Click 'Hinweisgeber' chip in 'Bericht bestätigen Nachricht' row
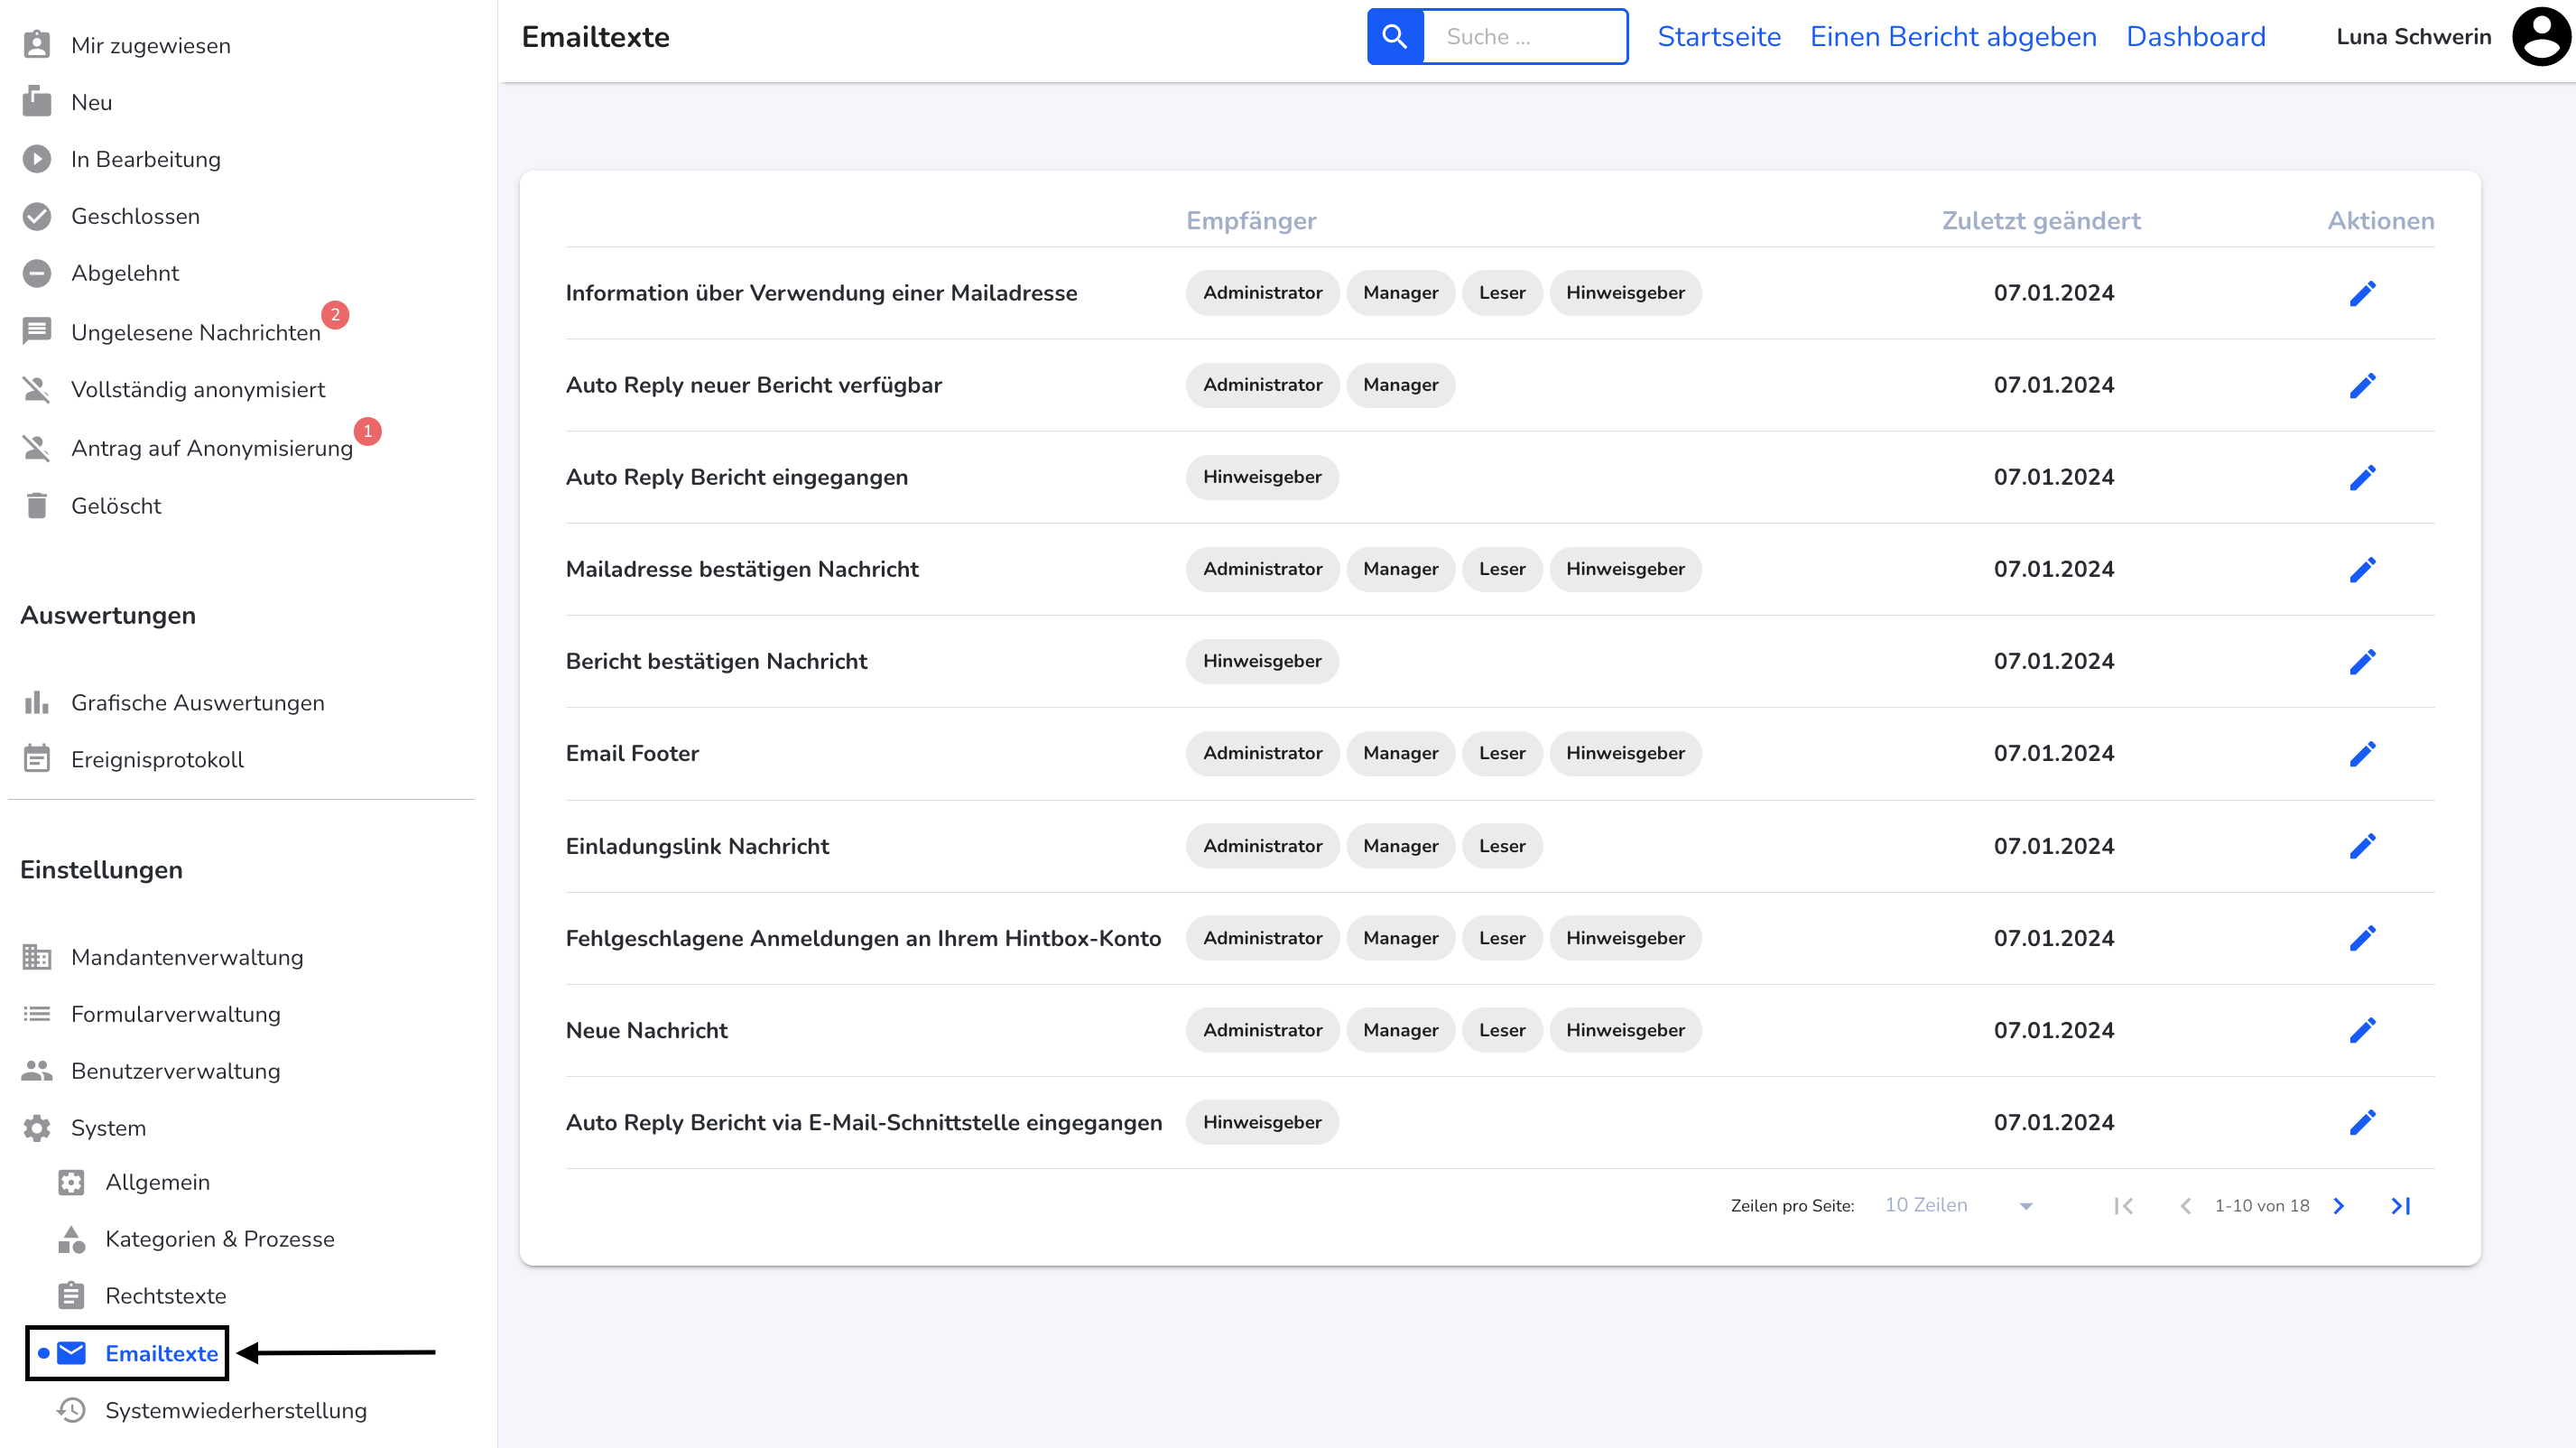 point(1262,661)
